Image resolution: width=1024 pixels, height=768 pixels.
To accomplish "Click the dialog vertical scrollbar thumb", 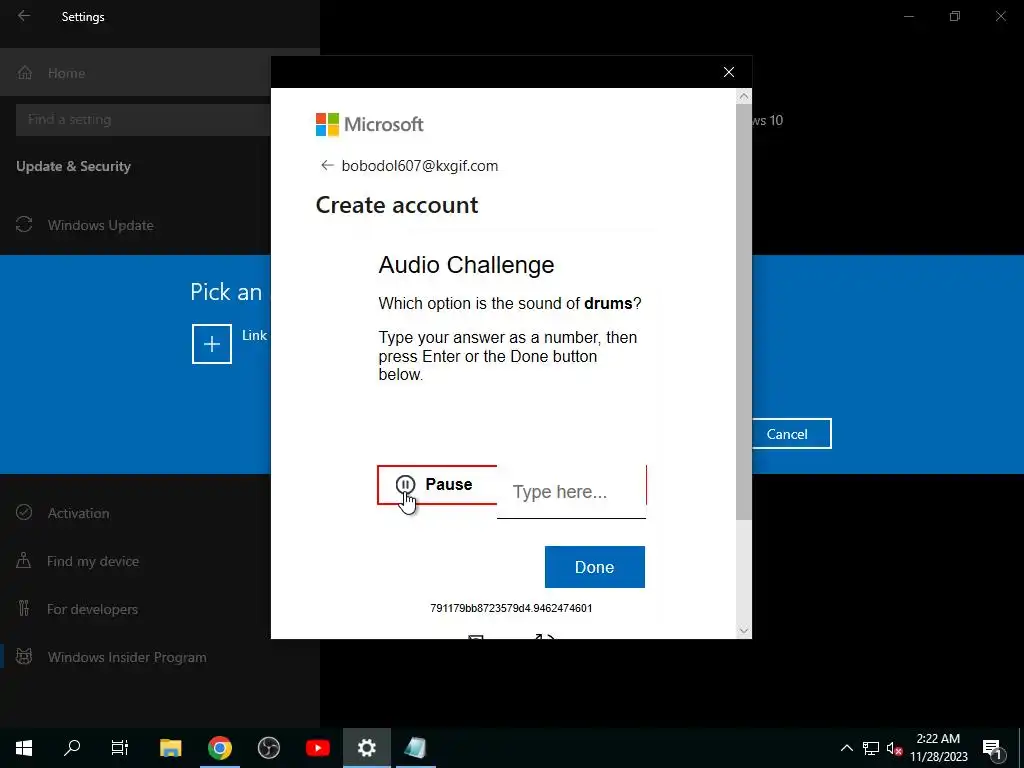I will (743, 312).
